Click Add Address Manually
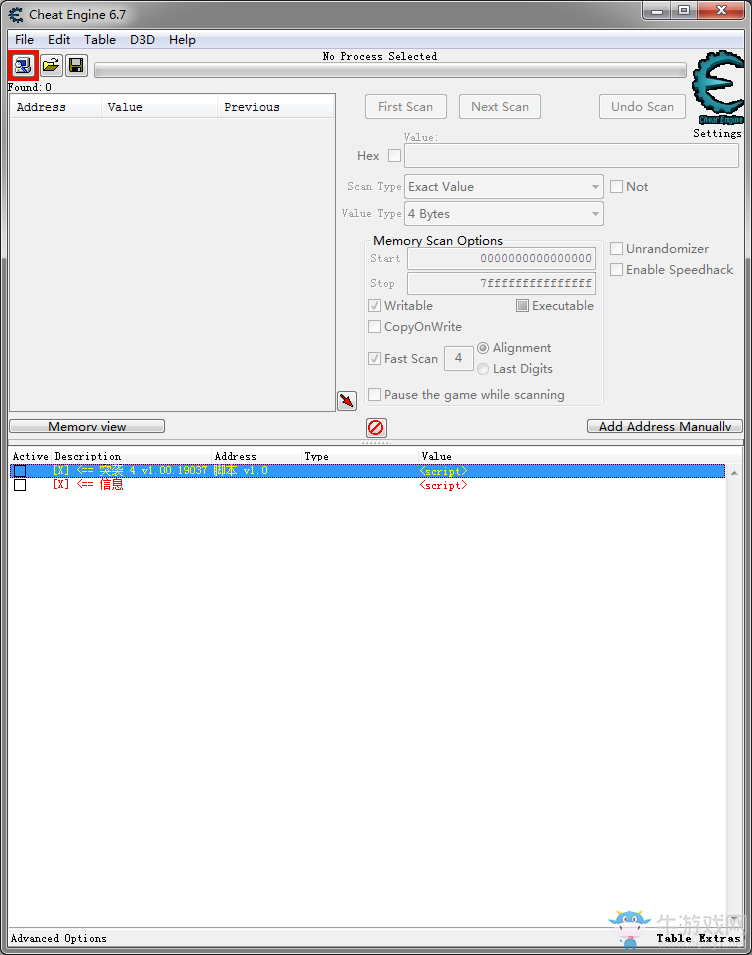This screenshot has width=752, height=955. [665, 426]
